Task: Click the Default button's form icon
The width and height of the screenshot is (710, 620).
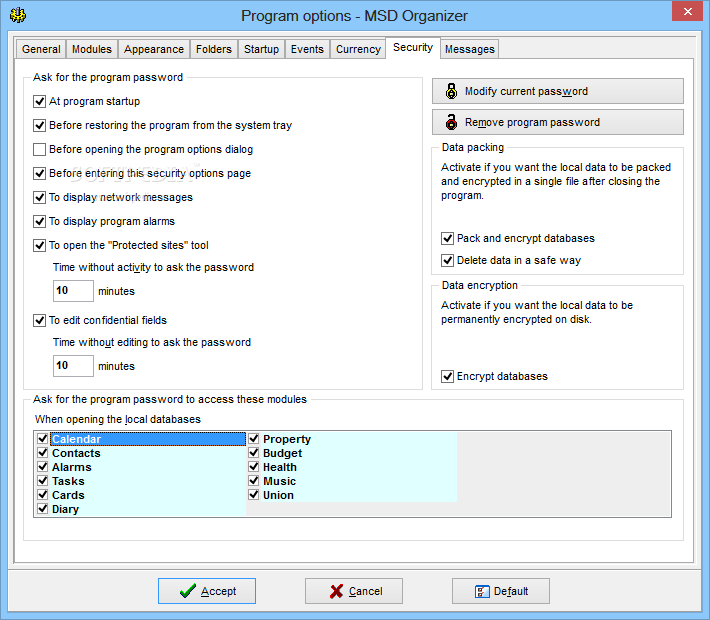Action: click(x=482, y=591)
